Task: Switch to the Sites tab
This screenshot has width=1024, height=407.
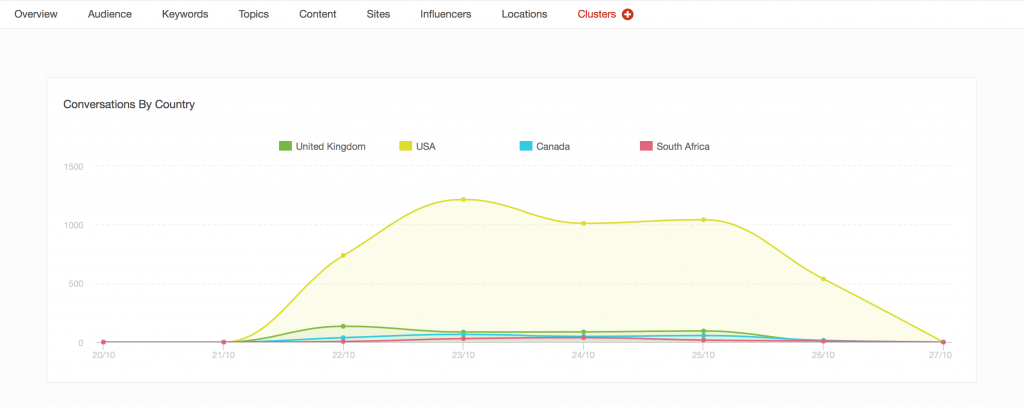Action: (x=378, y=15)
